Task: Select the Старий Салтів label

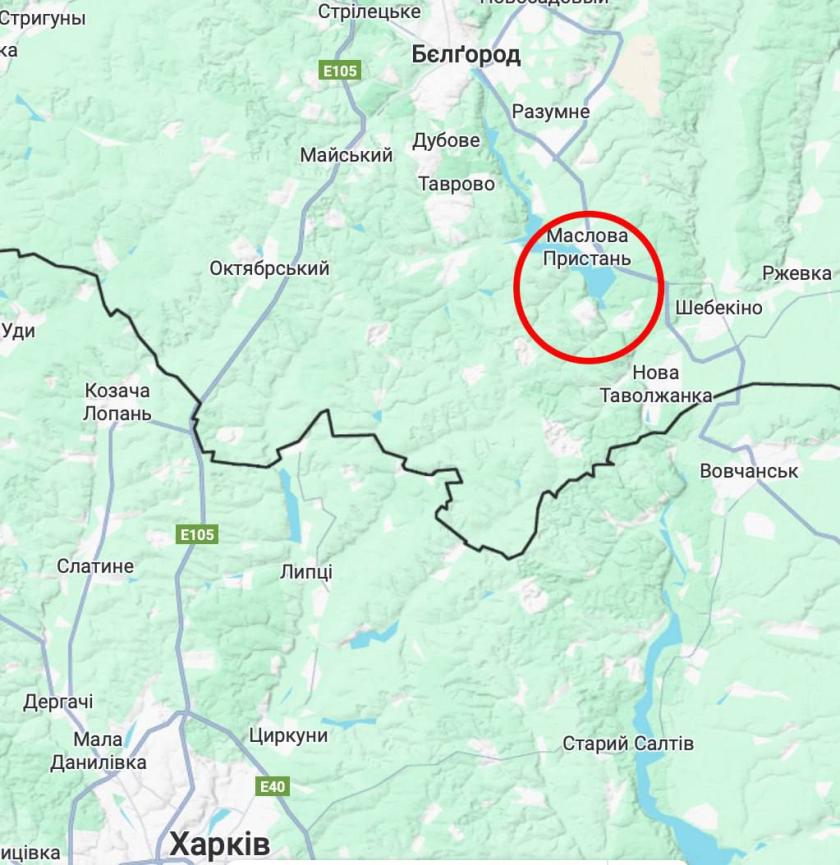Action: 628,744
